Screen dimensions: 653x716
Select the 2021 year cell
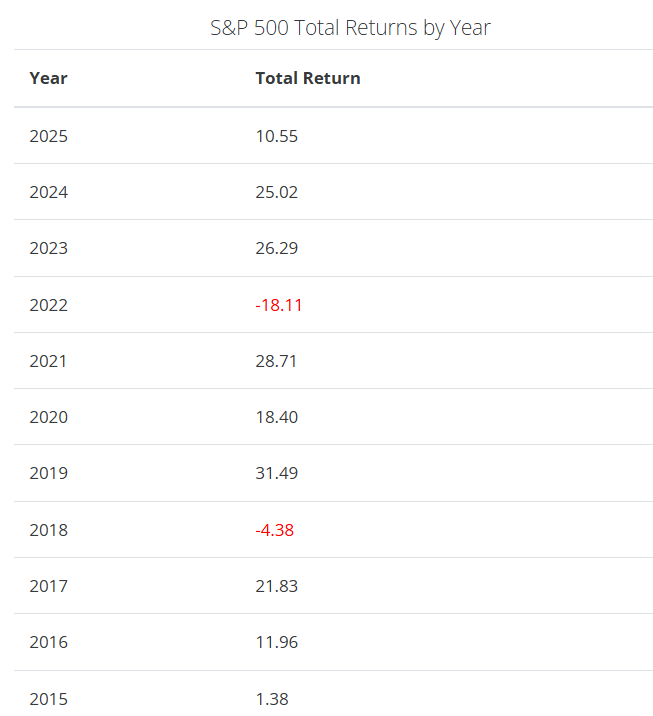coord(48,361)
